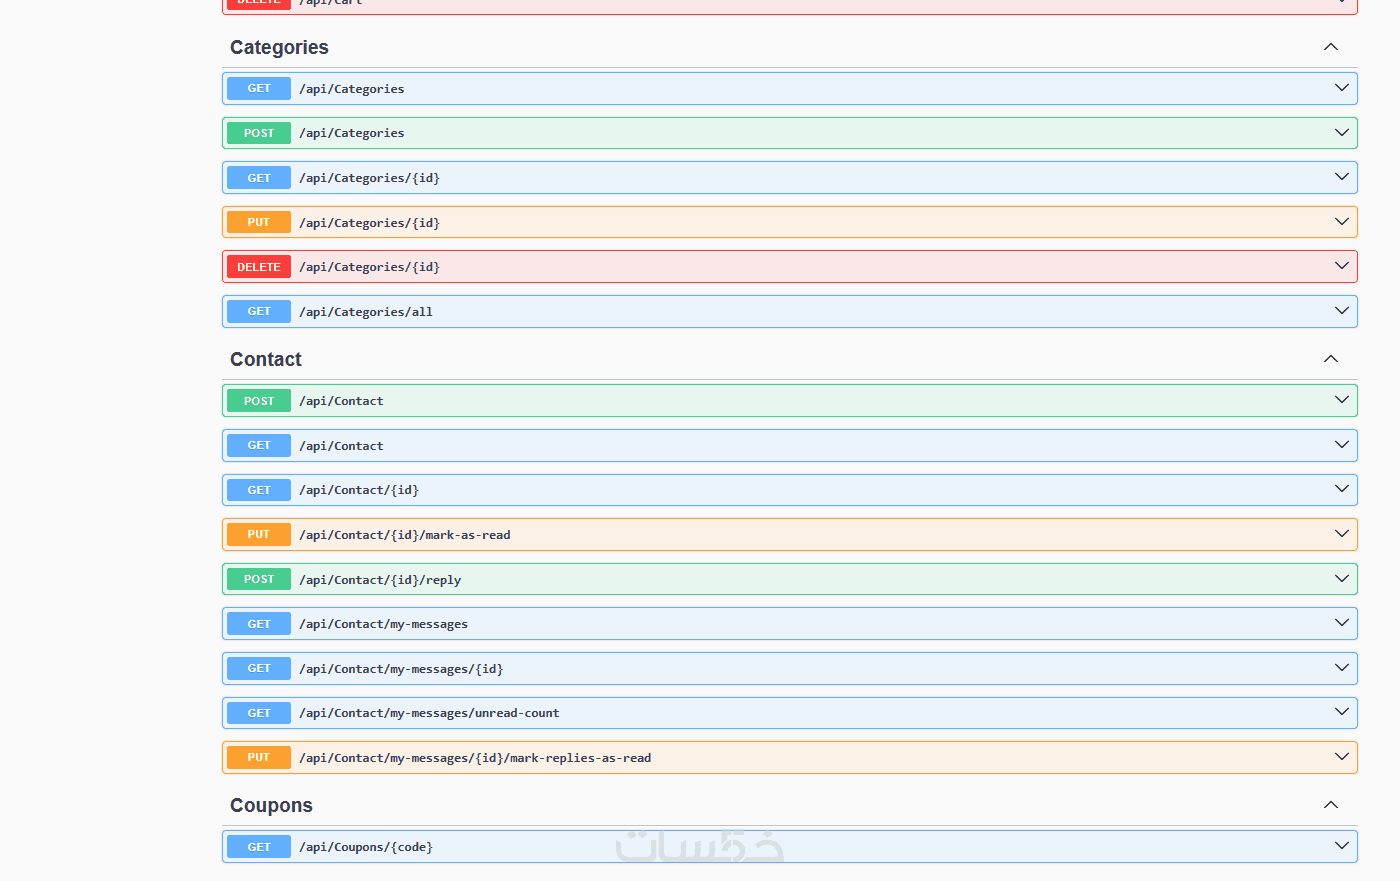The image size is (1400, 881).
Task: Expand GET /api/Contact/my-messages row arrow
Action: (x=1342, y=623)
